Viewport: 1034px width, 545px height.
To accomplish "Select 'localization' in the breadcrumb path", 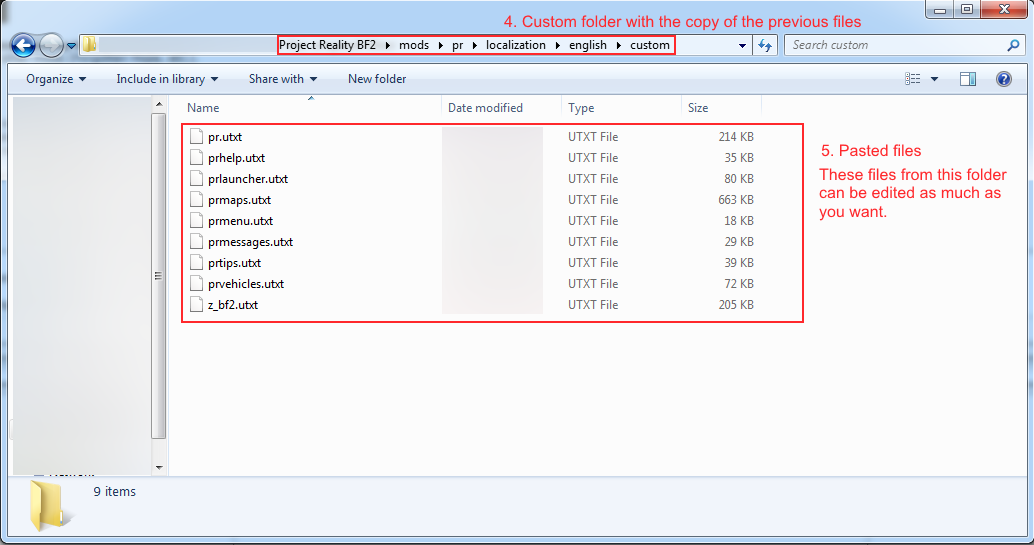I will pyautogui.click(x=516, y=45).
